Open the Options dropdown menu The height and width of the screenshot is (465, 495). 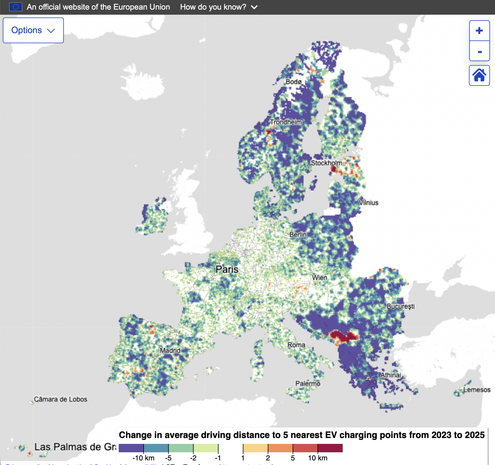(33, 30)
